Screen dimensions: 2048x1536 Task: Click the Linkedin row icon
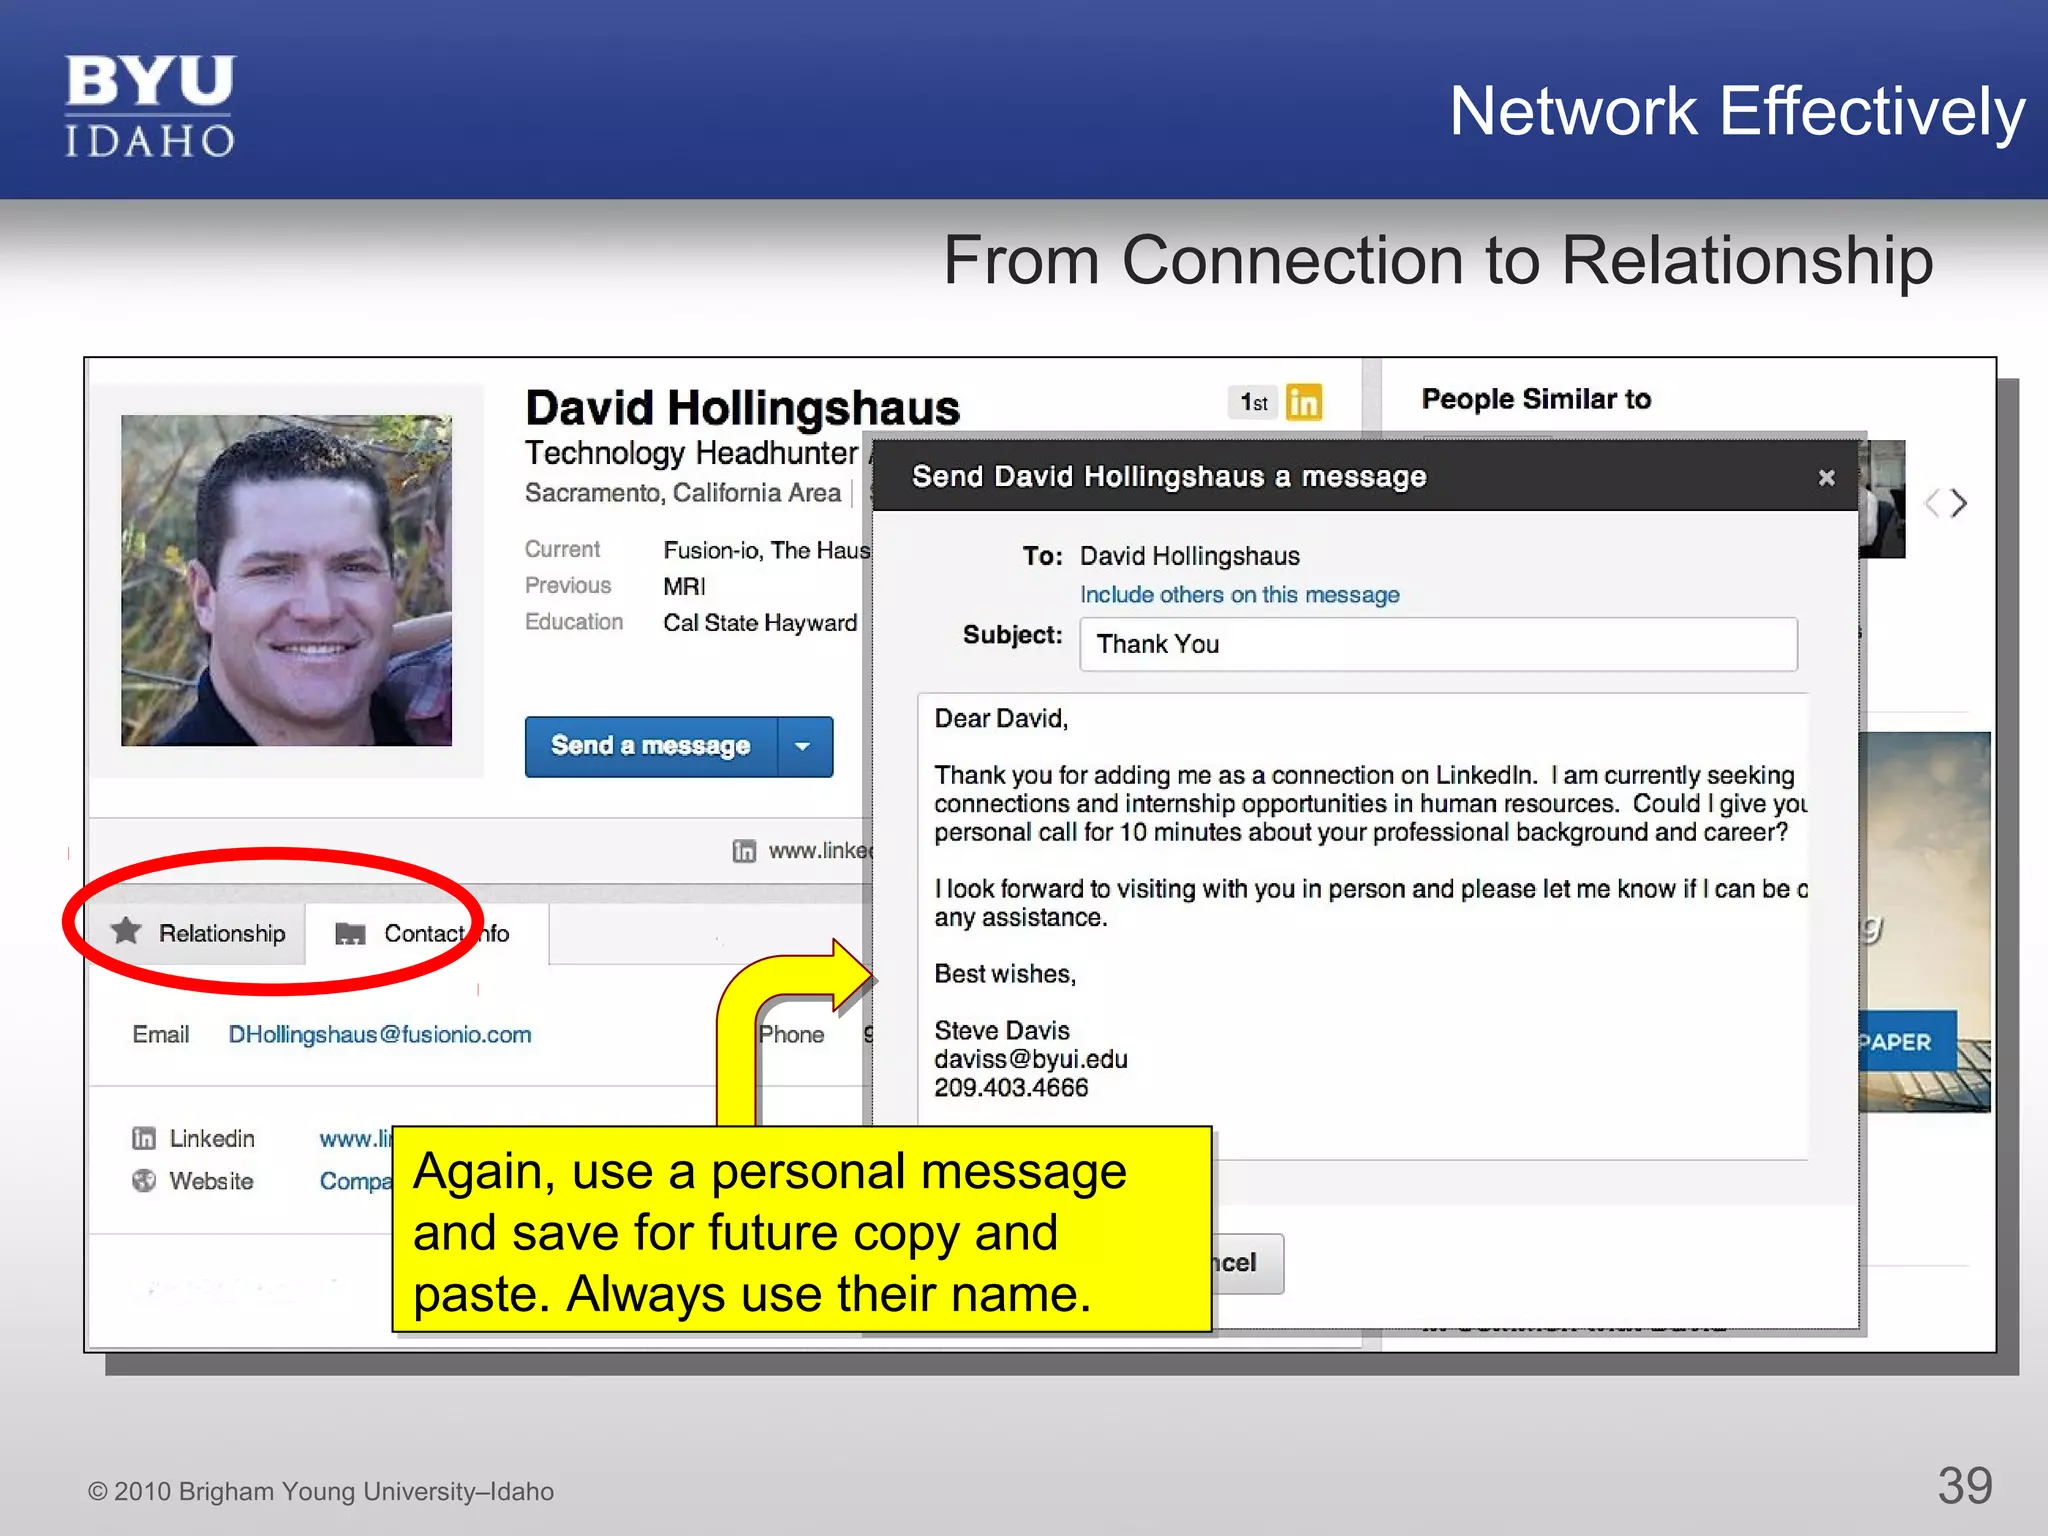point(144,1138)
